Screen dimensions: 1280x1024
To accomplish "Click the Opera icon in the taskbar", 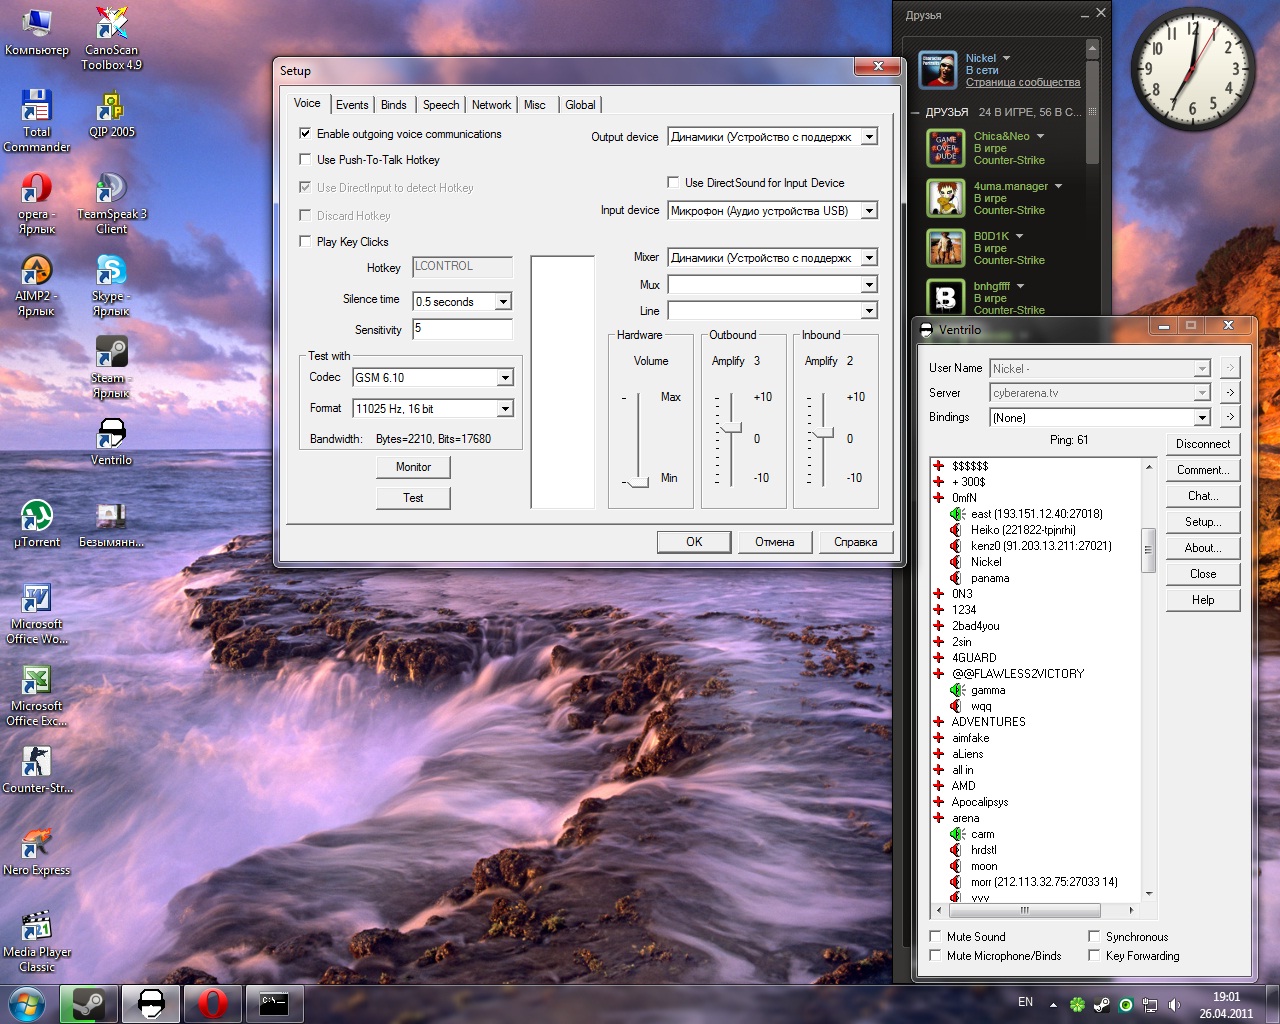I will coord(212,1004).
